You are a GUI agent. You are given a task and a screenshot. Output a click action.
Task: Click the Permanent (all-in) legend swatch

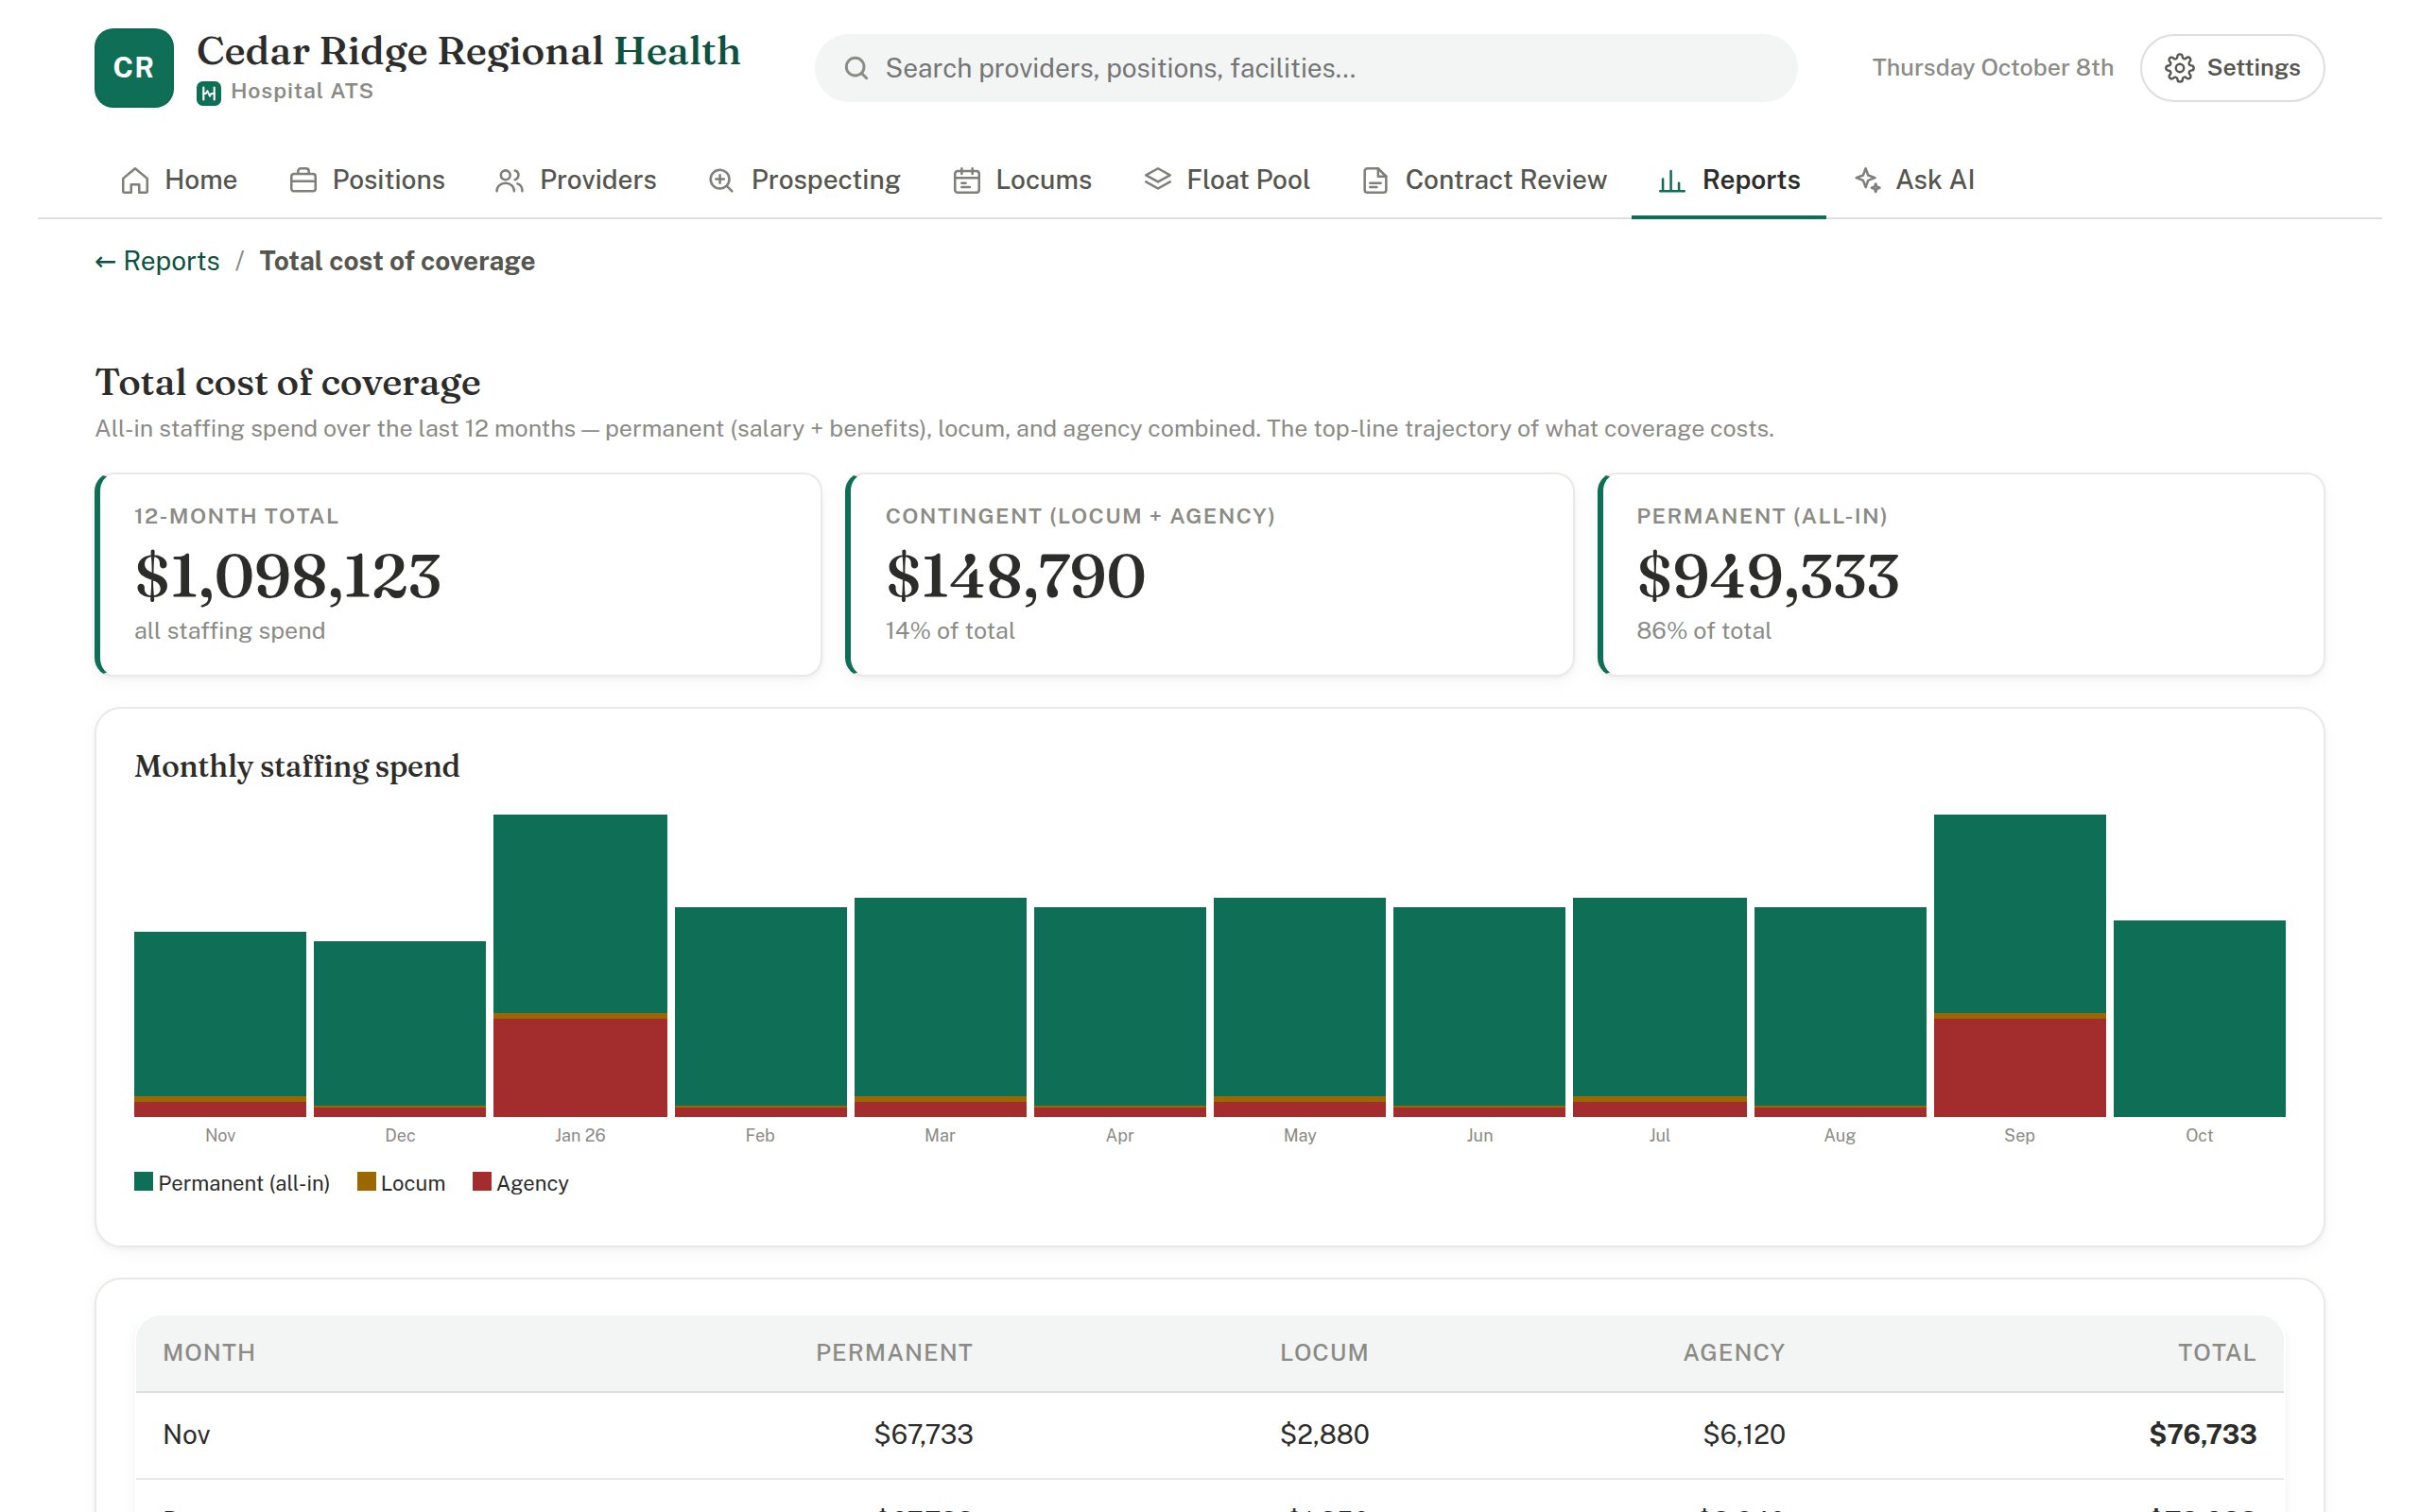(144, 1182)
